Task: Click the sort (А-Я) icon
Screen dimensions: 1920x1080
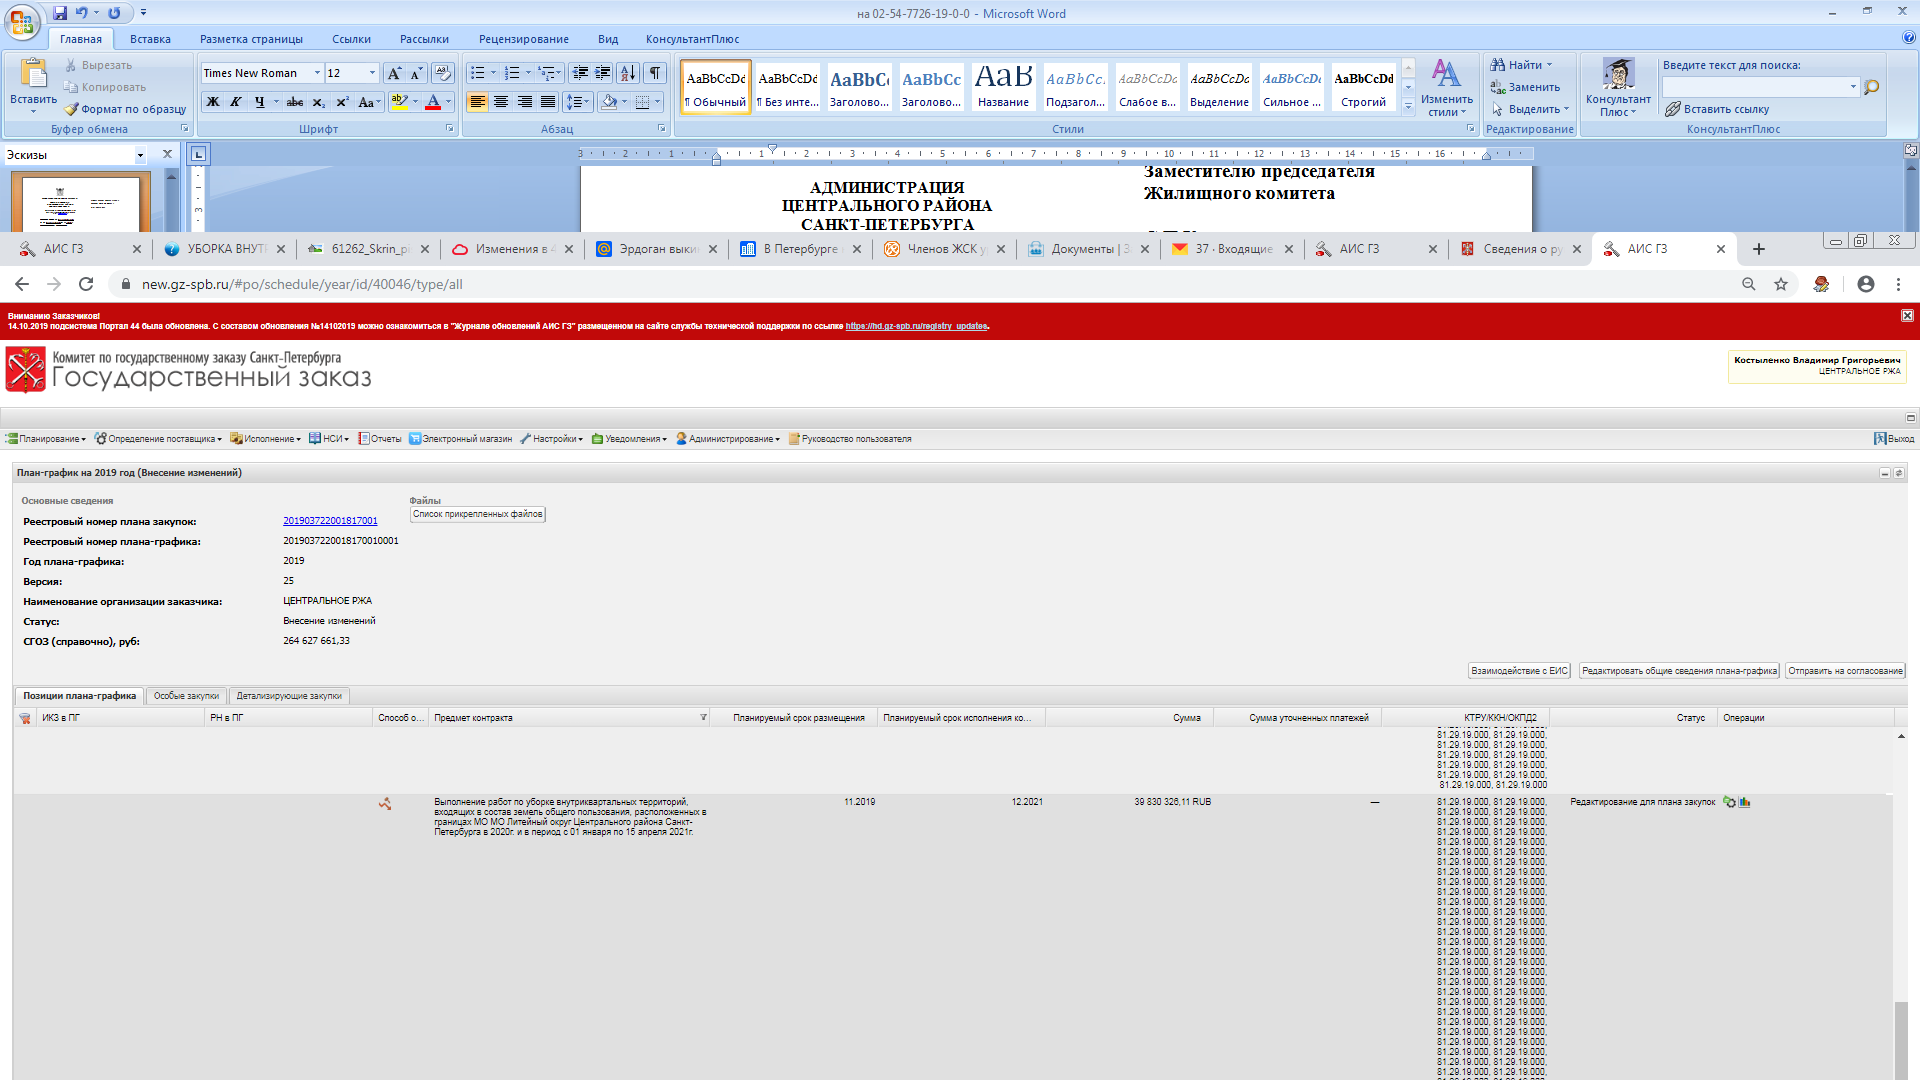Action: pyautogui.click(x=628, y=73)
